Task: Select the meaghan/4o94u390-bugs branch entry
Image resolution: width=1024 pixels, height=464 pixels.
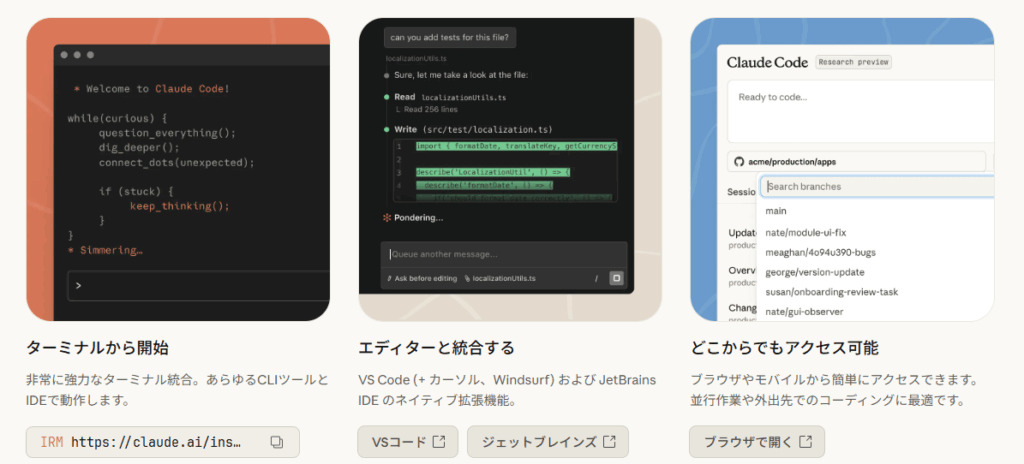Action: [820, 252]
